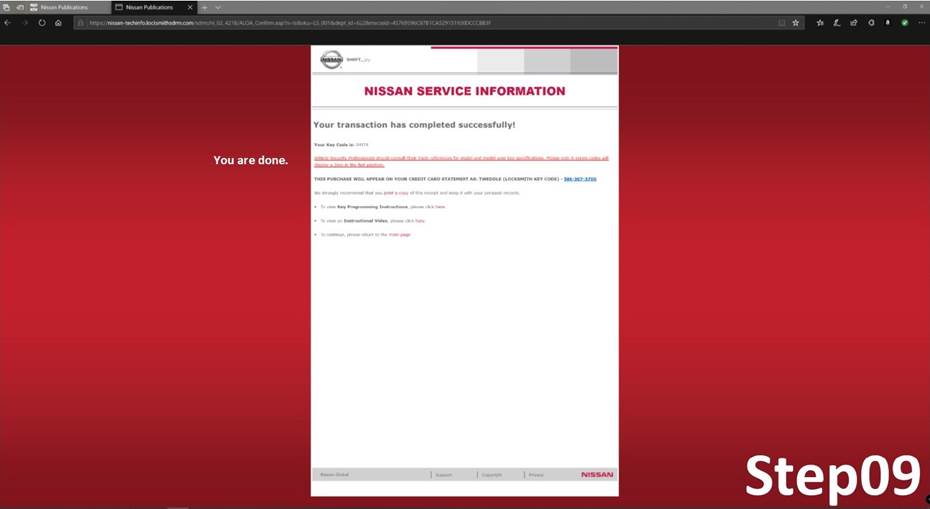Click the circular extension icon in the toolbar
930x509 pixels.
(871, 23)
